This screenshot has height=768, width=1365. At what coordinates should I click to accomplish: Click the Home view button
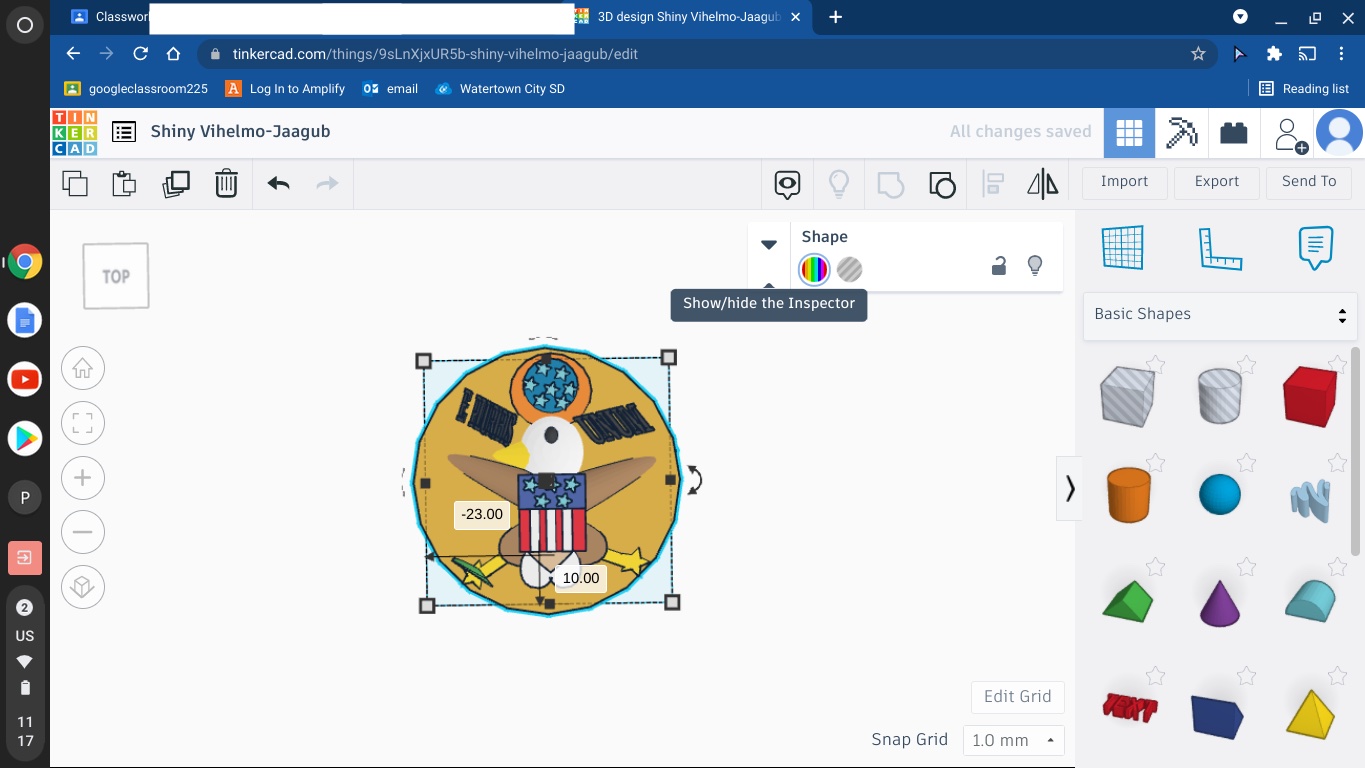[x=83, y=369]
